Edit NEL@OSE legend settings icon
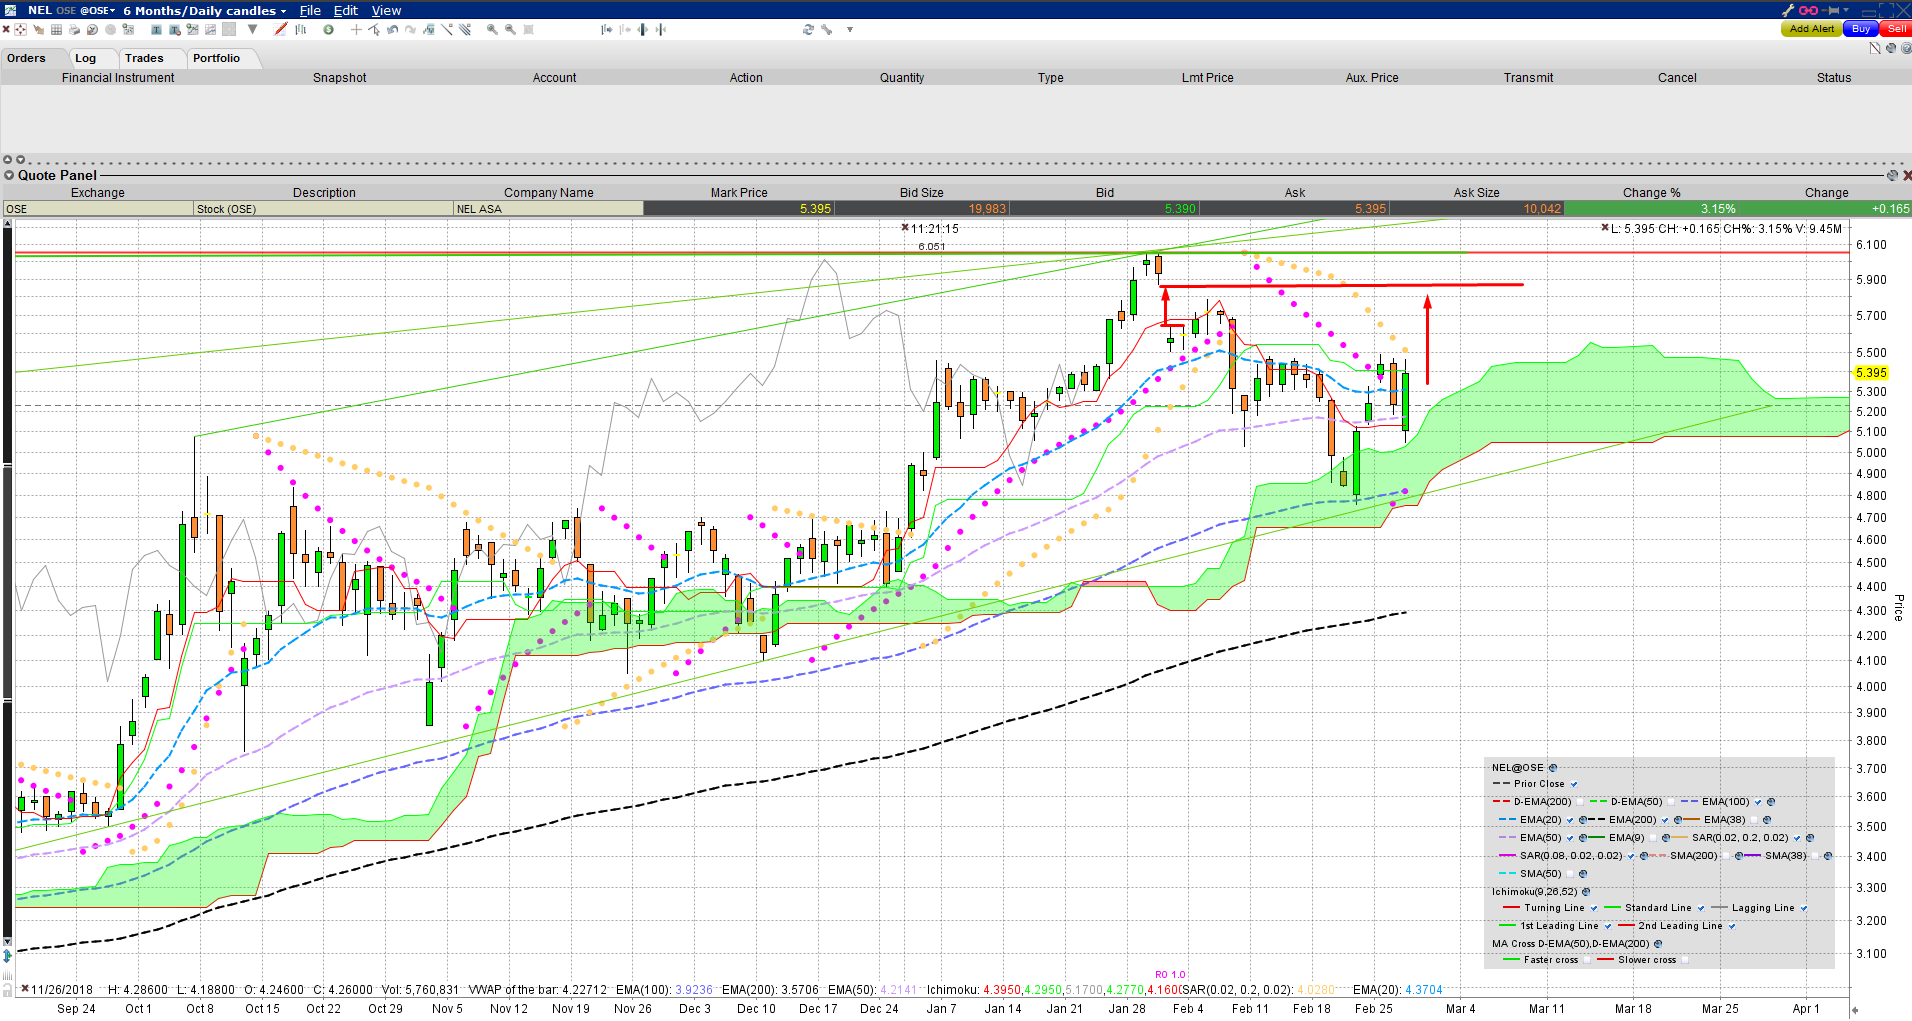The image size is (1912, 1021). [1553, 768]
